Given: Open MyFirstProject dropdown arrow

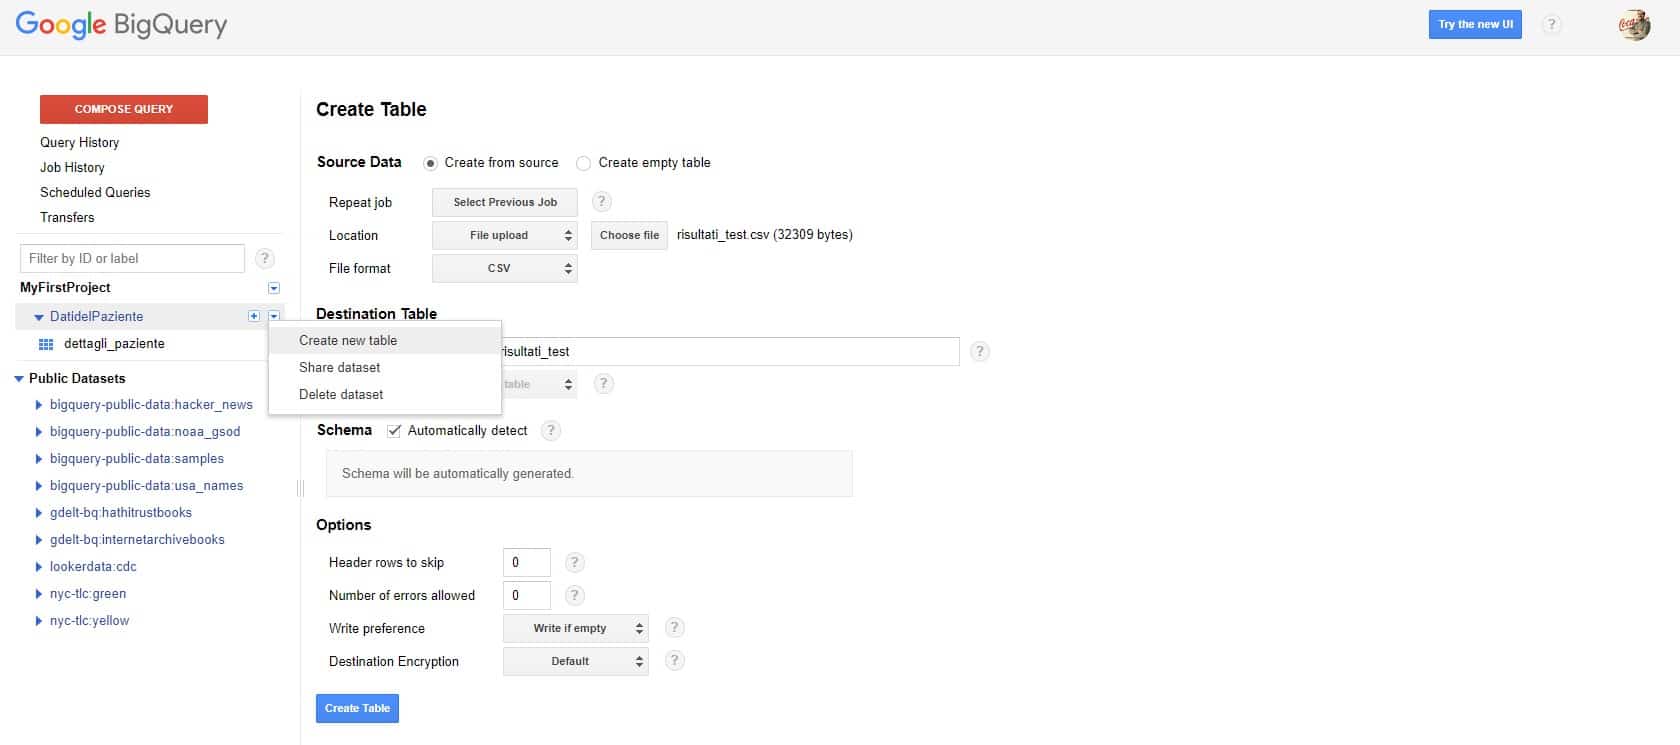Looking at the screenshot, I should [274, 288].
